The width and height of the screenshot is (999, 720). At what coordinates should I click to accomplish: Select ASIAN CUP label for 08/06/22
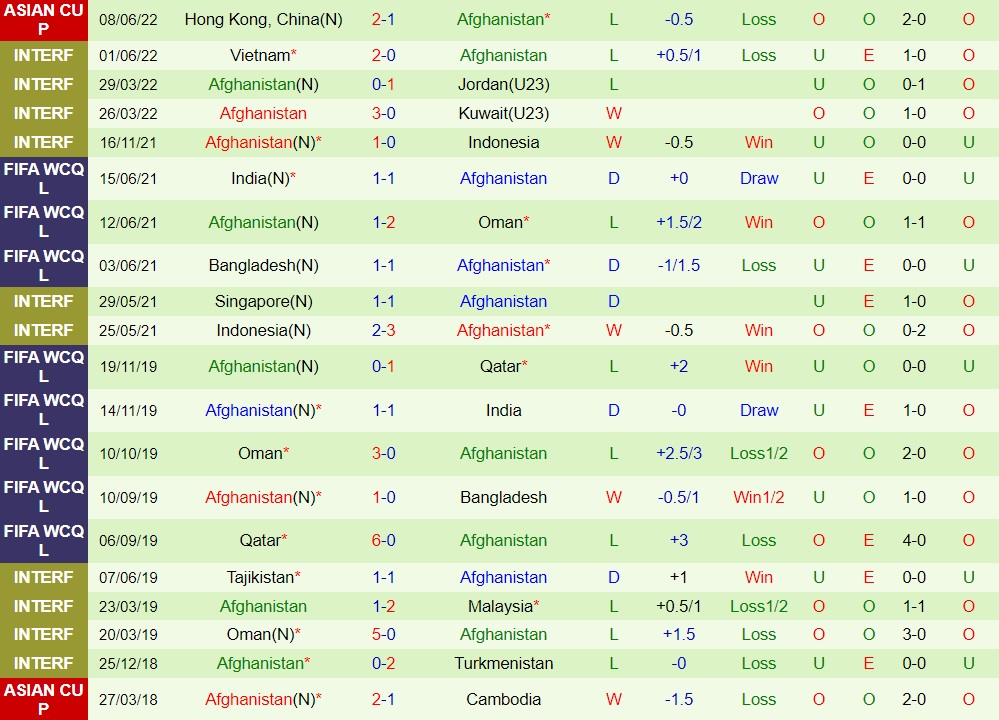pos(43,20)
